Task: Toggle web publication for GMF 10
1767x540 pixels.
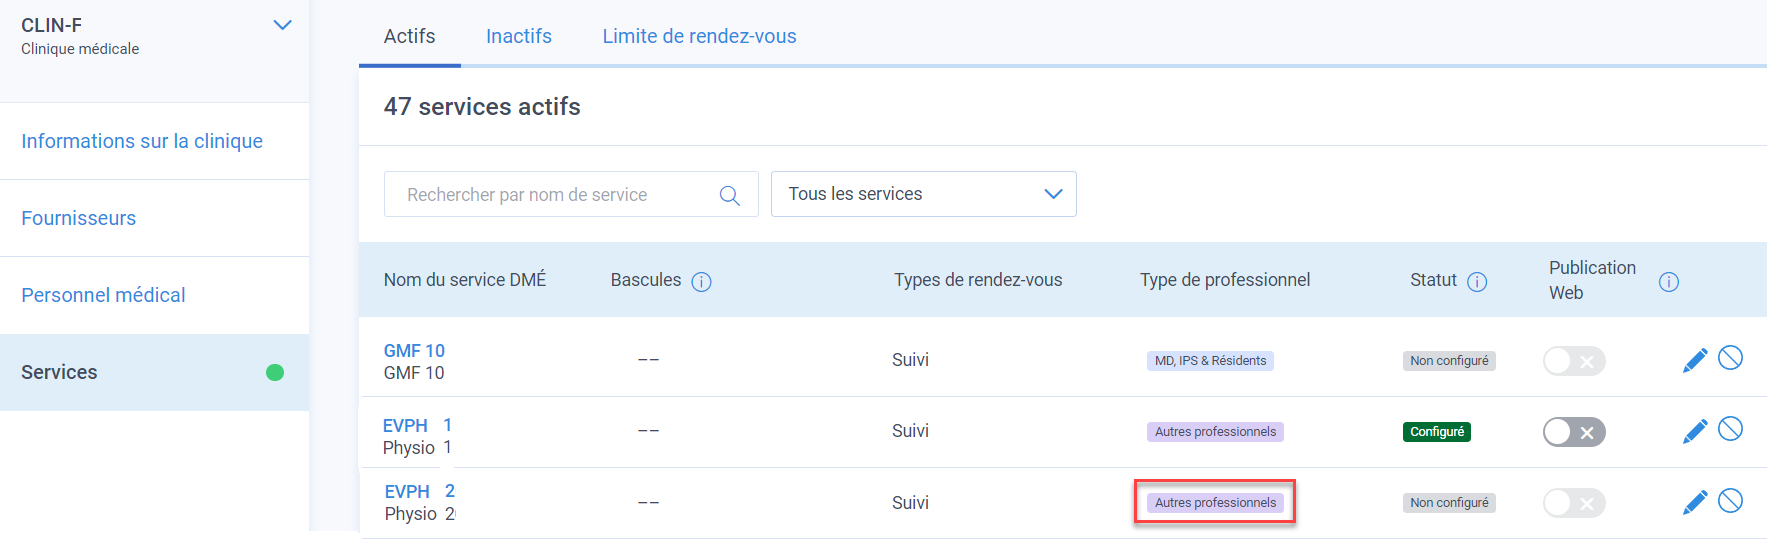Action: tap(1574, 361)
